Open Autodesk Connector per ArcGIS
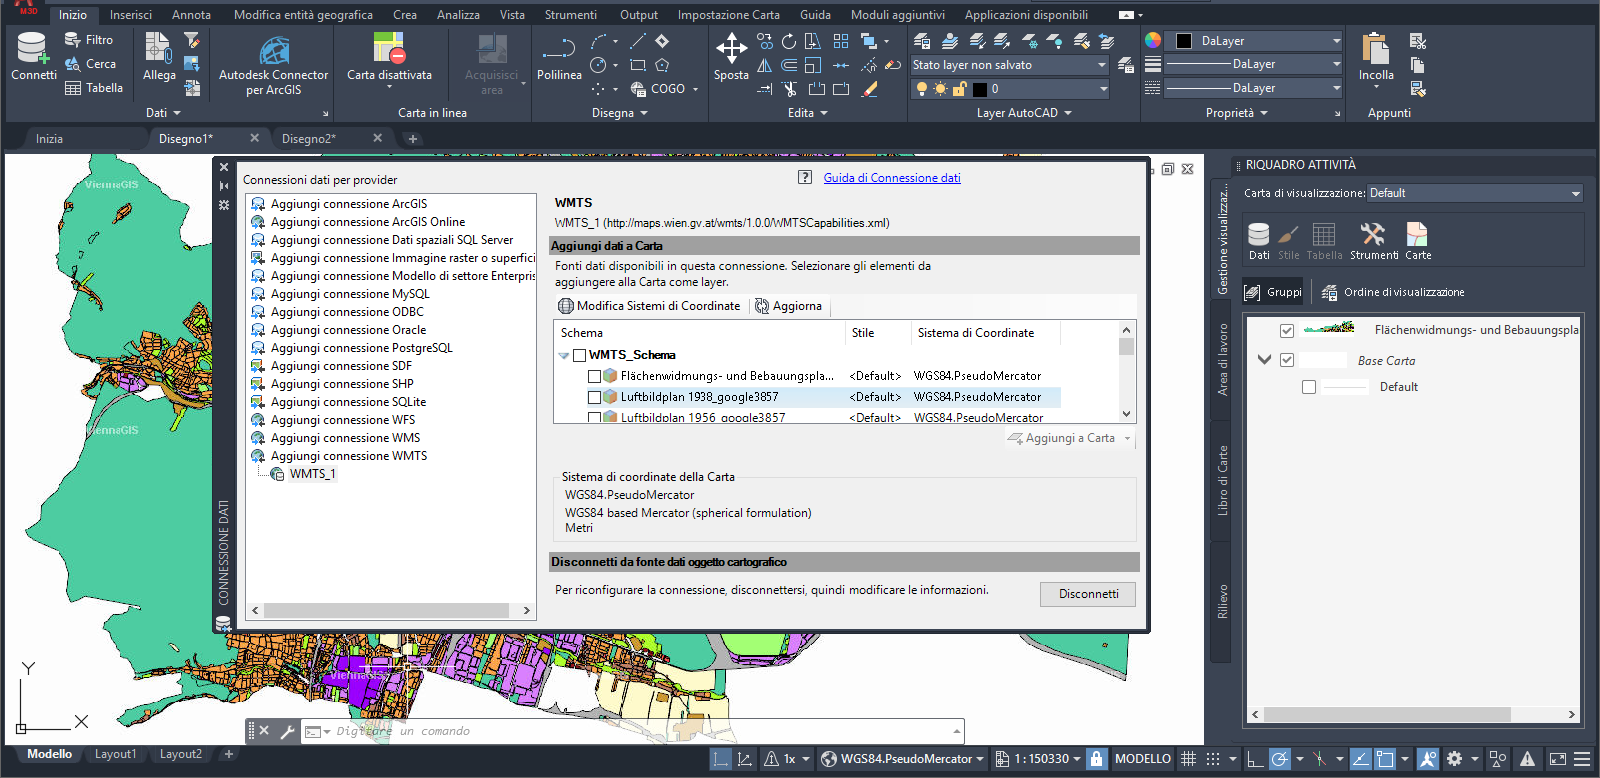The height and width of the screenshot is (778, 1600). point(273,52)
